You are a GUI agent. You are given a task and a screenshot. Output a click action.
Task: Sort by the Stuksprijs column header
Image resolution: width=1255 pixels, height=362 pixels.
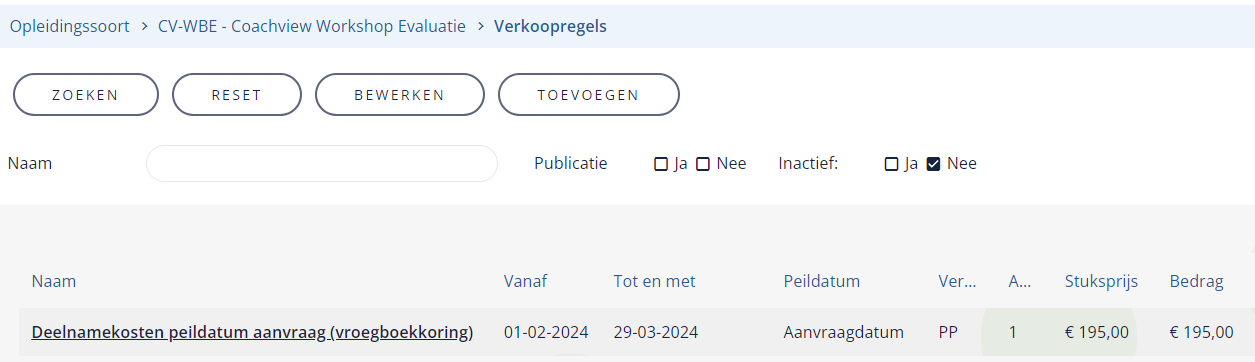point(1102,282)
